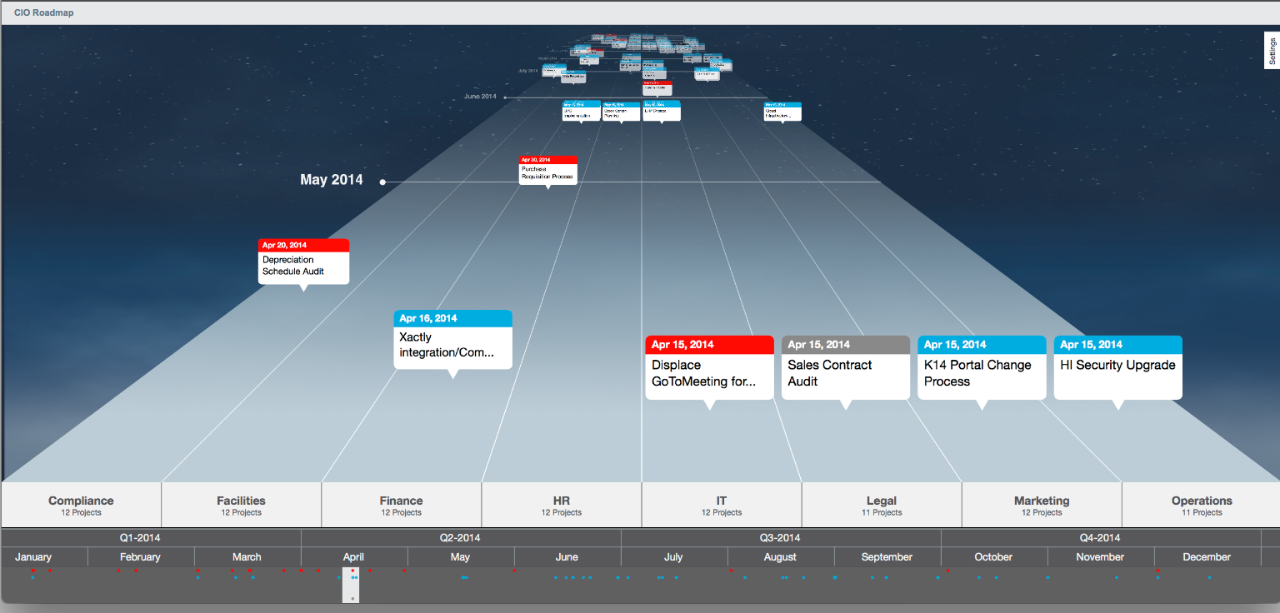Jump to August on the timeline
The width and height of the screenshot is (1280, 613).
click(x=780, y=557)
